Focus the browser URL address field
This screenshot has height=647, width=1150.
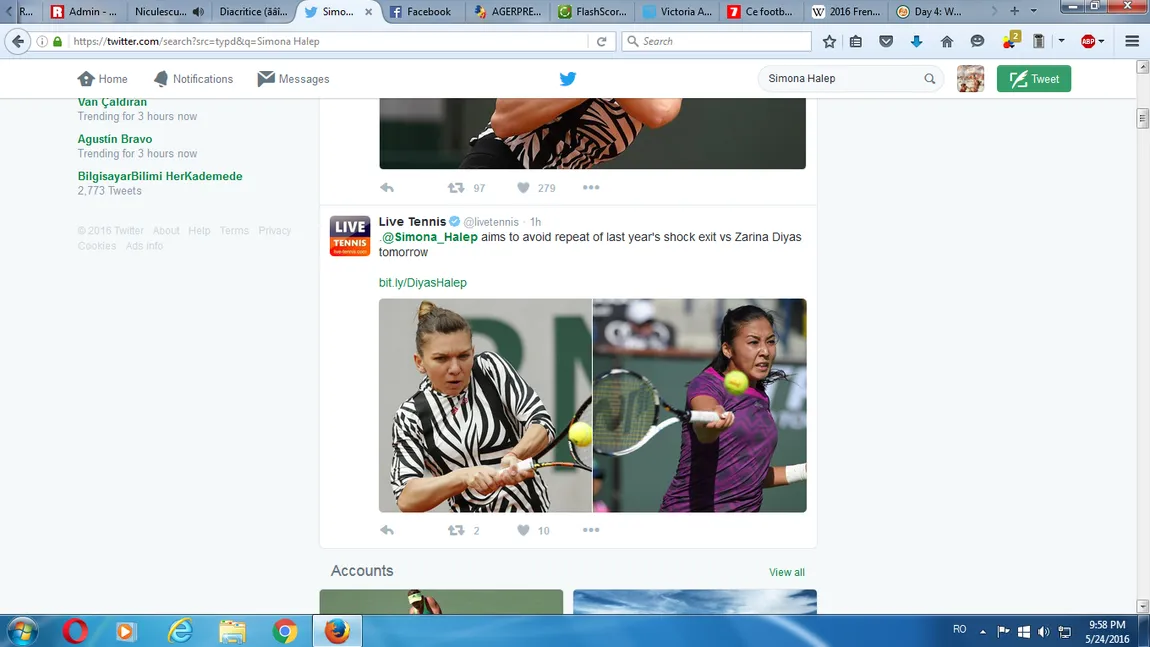point(330,41)
